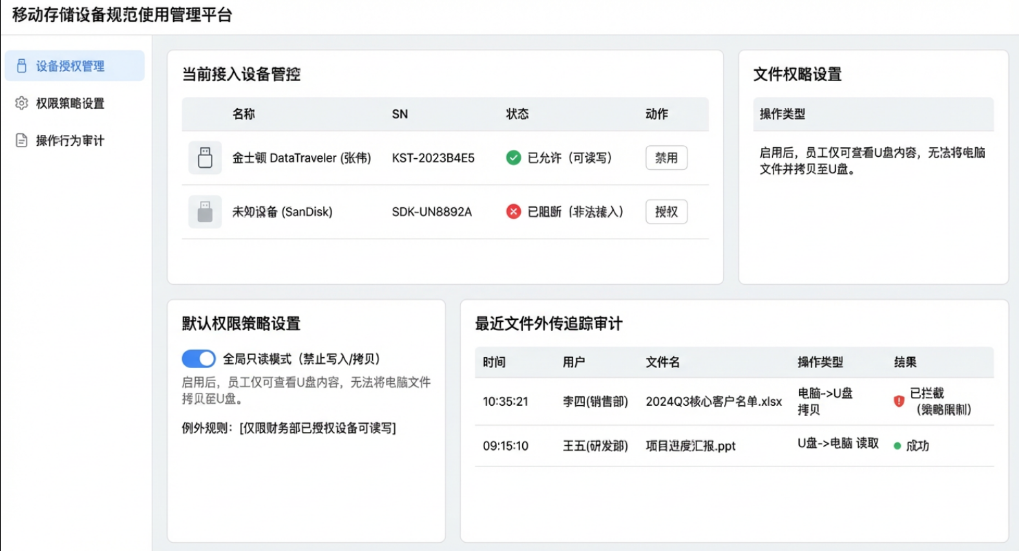Click the 默认权限策略设置 heading
Screen dimensions: 1019x551
241,324
